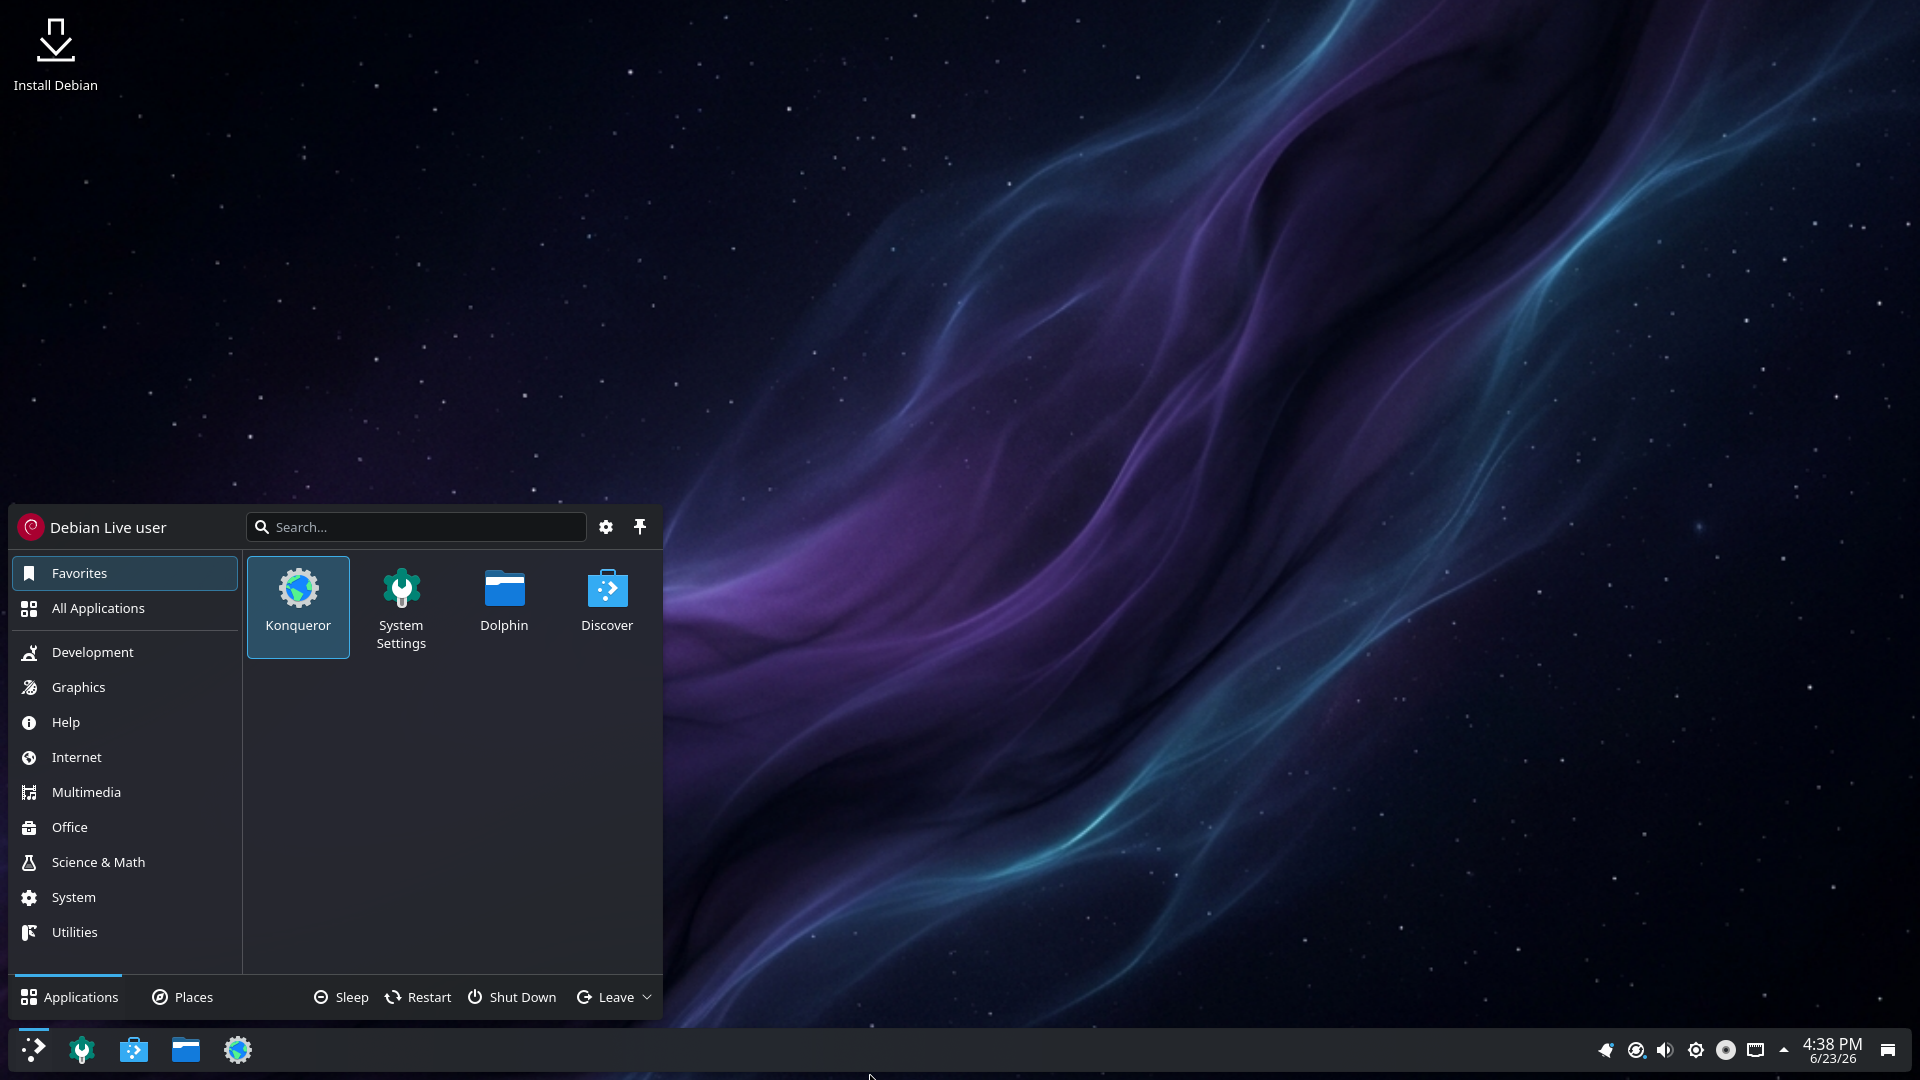Click the launcher configure gear icon
This screenshot has height=1080, width=1920.
[x=606, y=527]
